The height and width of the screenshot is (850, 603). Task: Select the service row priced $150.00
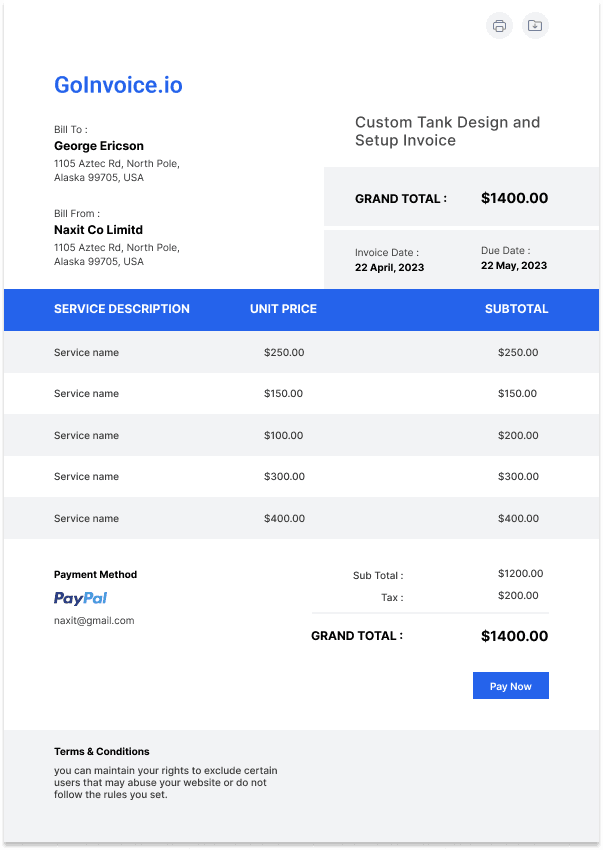pos(302,394)
